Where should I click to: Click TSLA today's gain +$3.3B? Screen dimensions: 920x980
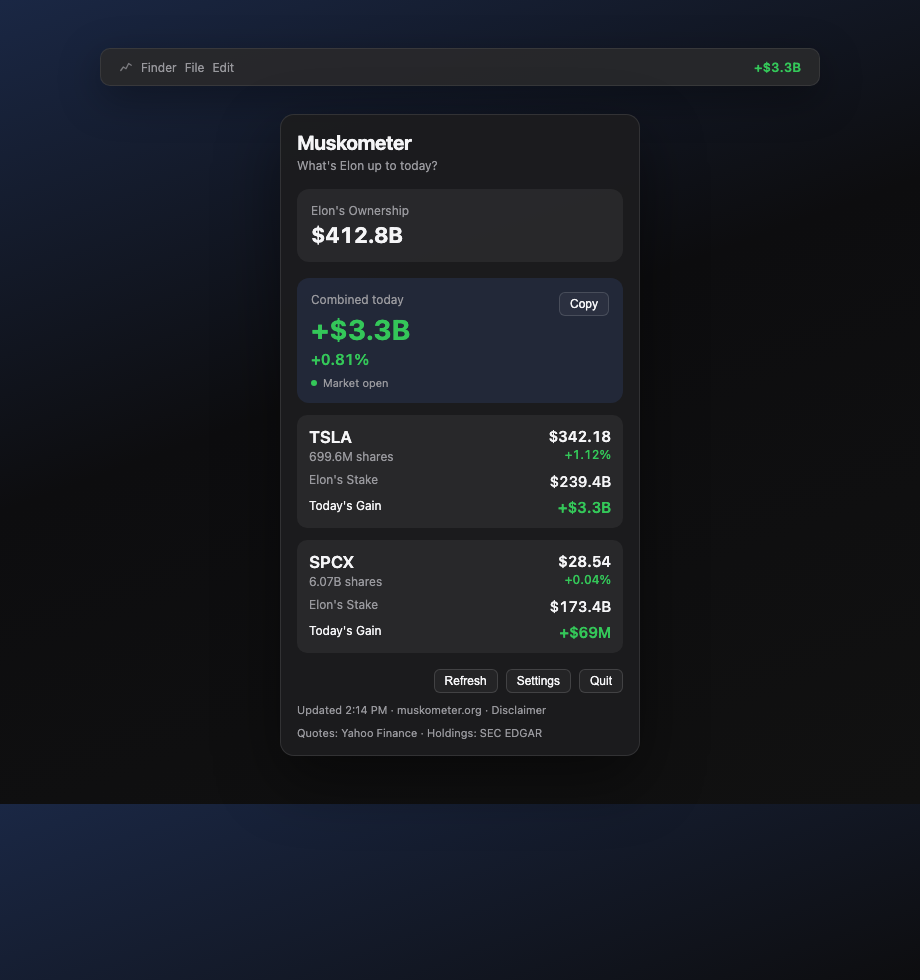(x=584, y=508)
